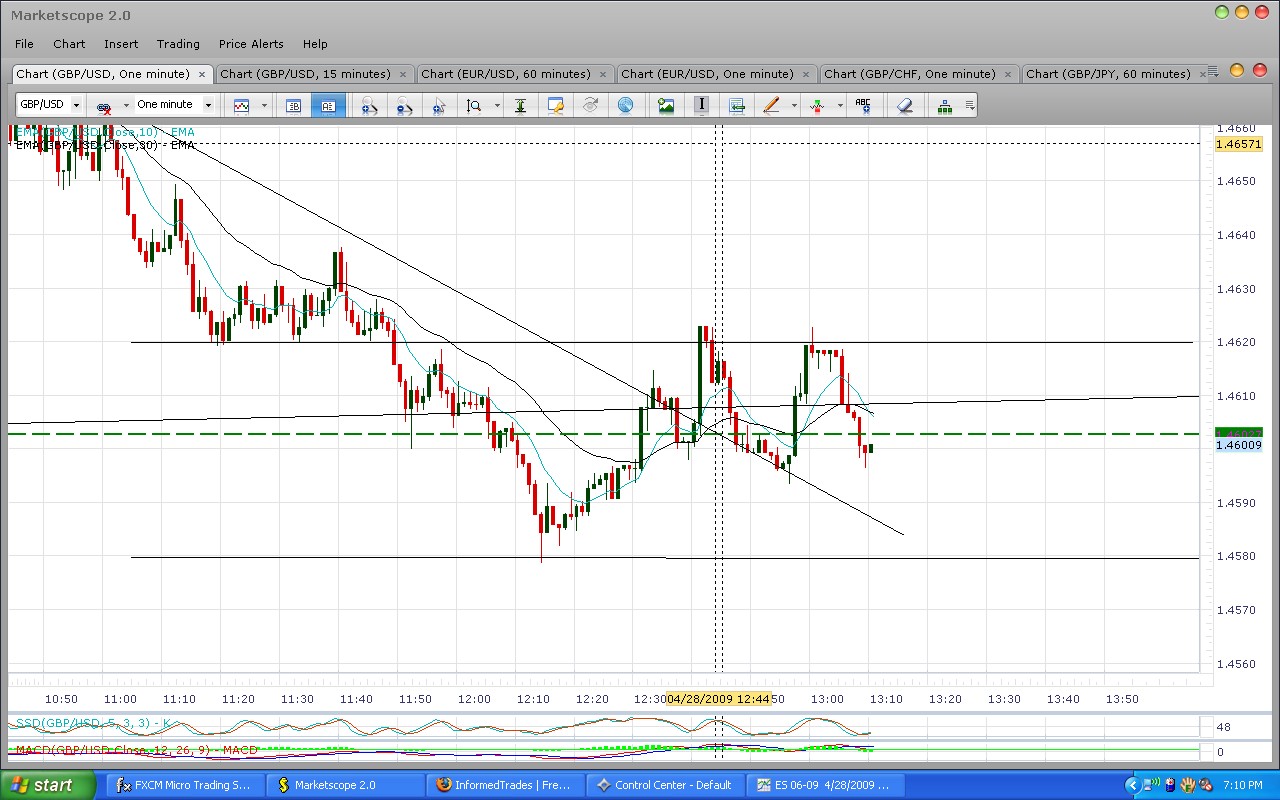1280x800 pixels.
Task: Expand the system tray hidden icons arrow
Action: [x=1132, y=785]
